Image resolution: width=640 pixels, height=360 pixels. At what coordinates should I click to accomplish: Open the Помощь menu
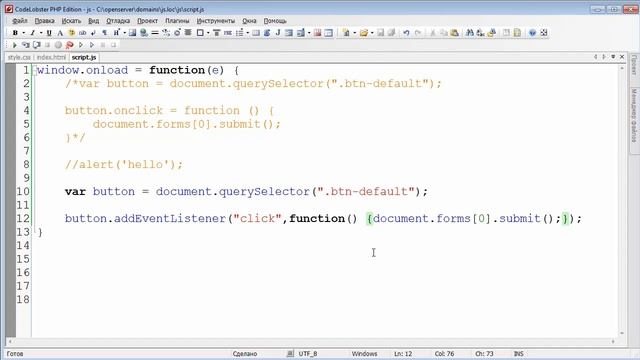(275, 21)
